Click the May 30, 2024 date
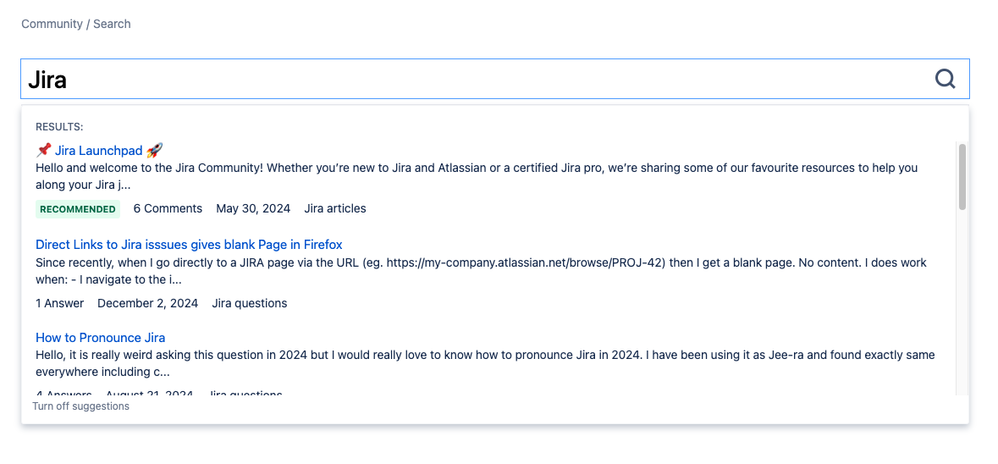 [x=253, y=208]
